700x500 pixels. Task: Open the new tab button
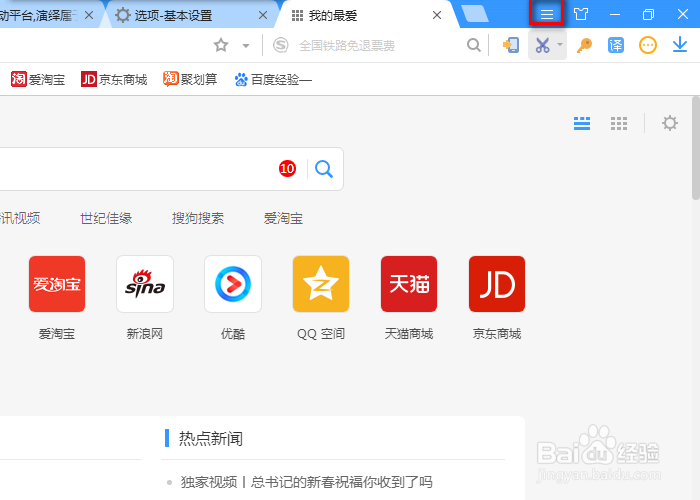coord(475,14)
